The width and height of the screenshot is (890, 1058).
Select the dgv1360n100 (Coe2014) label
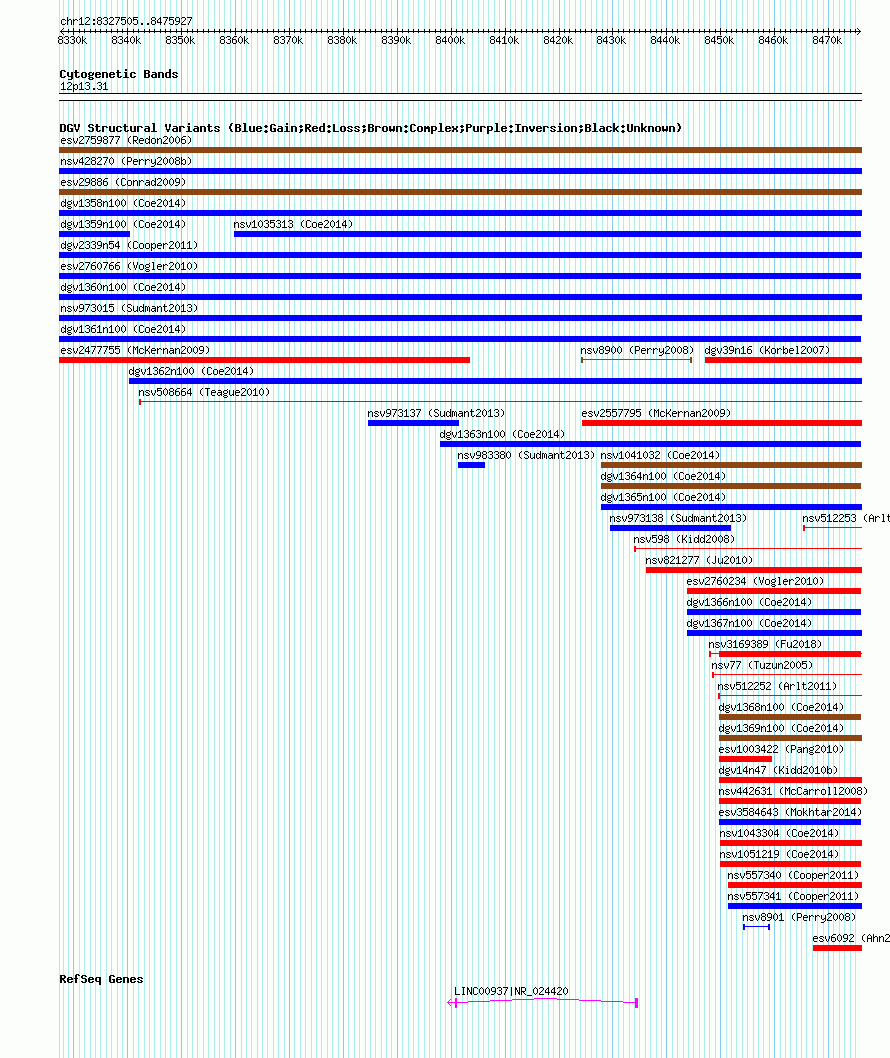123,287
